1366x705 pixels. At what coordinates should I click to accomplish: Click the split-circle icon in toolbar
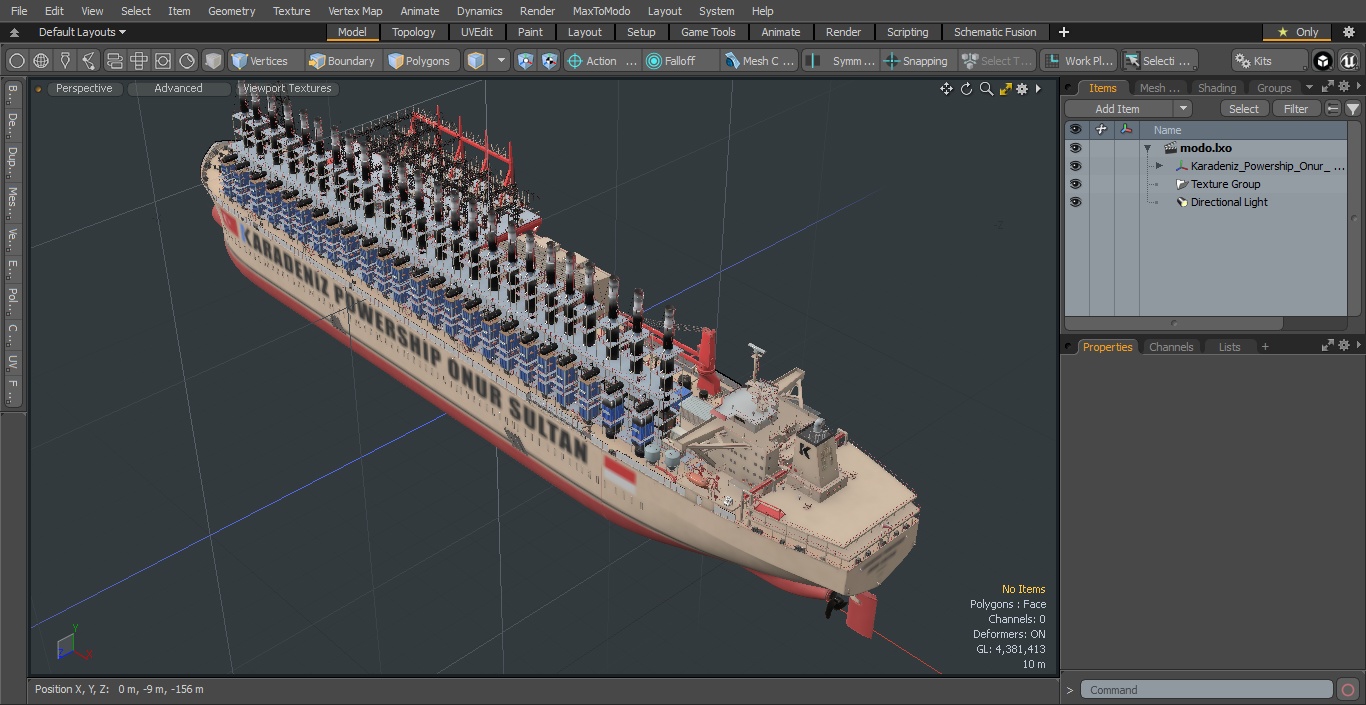point(187,61)
